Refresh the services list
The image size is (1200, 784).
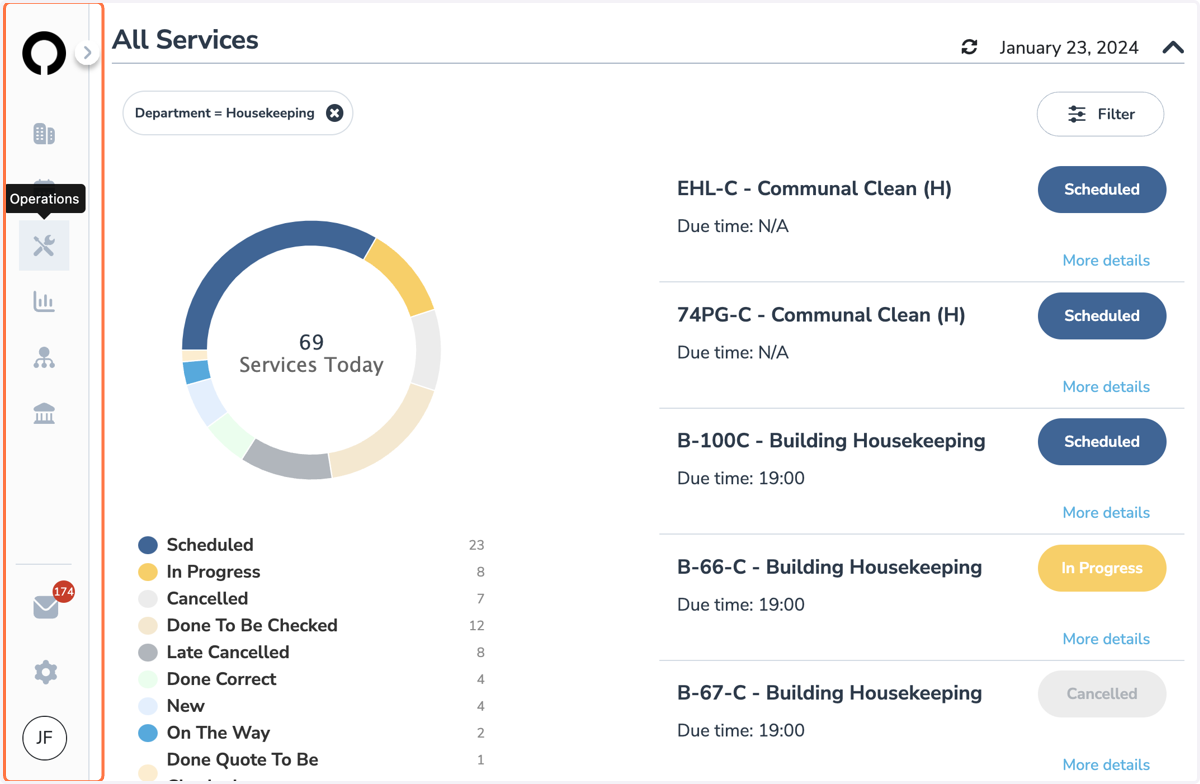pos(969,47)
